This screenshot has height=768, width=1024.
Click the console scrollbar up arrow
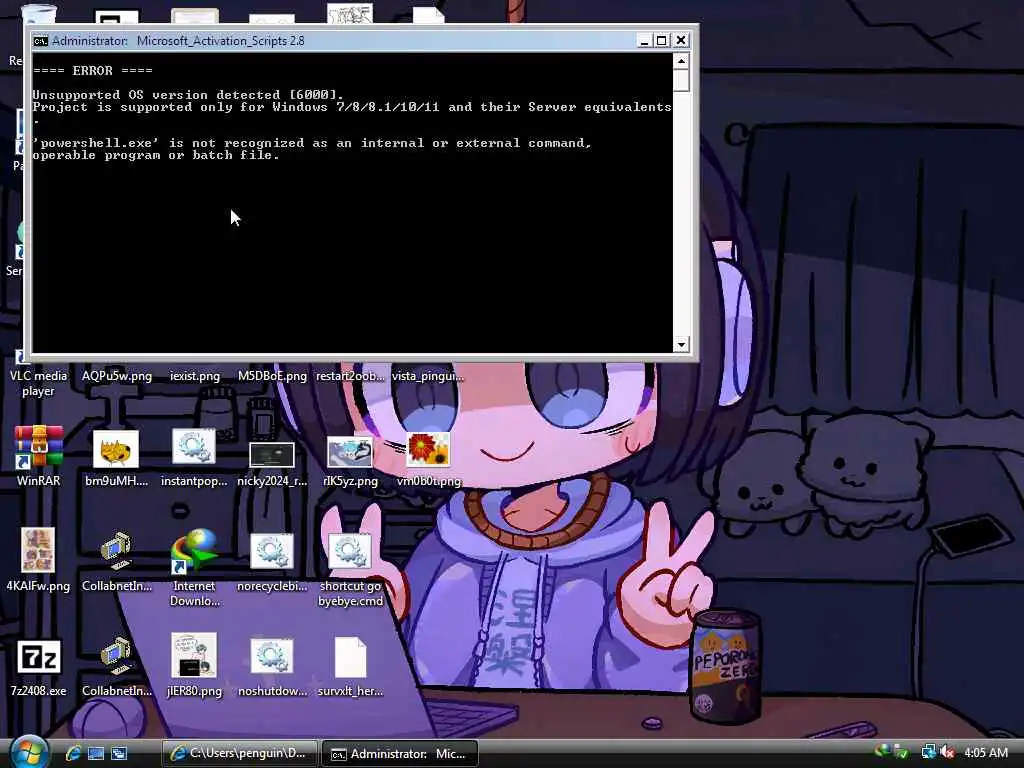point(681,61)
